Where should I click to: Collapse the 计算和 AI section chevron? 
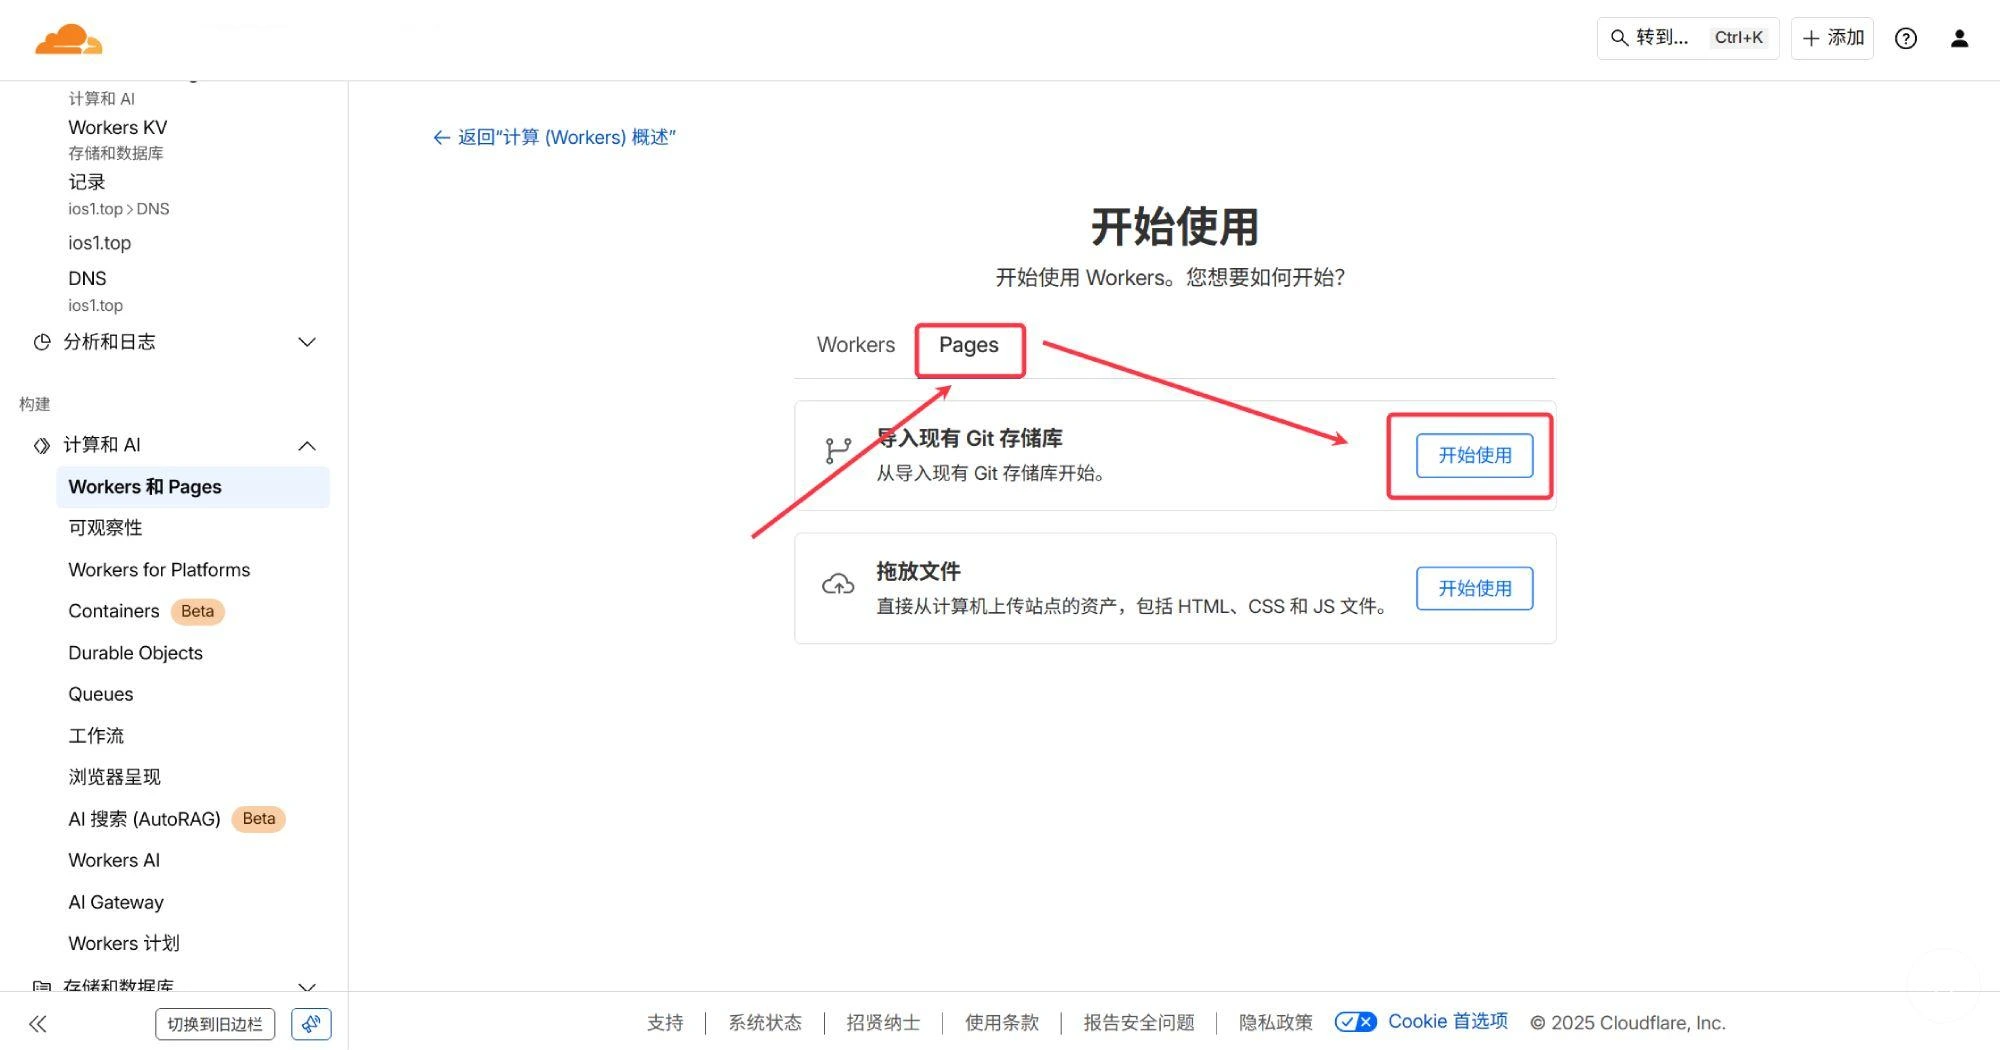pyautogui.click(x=307, y=445)
